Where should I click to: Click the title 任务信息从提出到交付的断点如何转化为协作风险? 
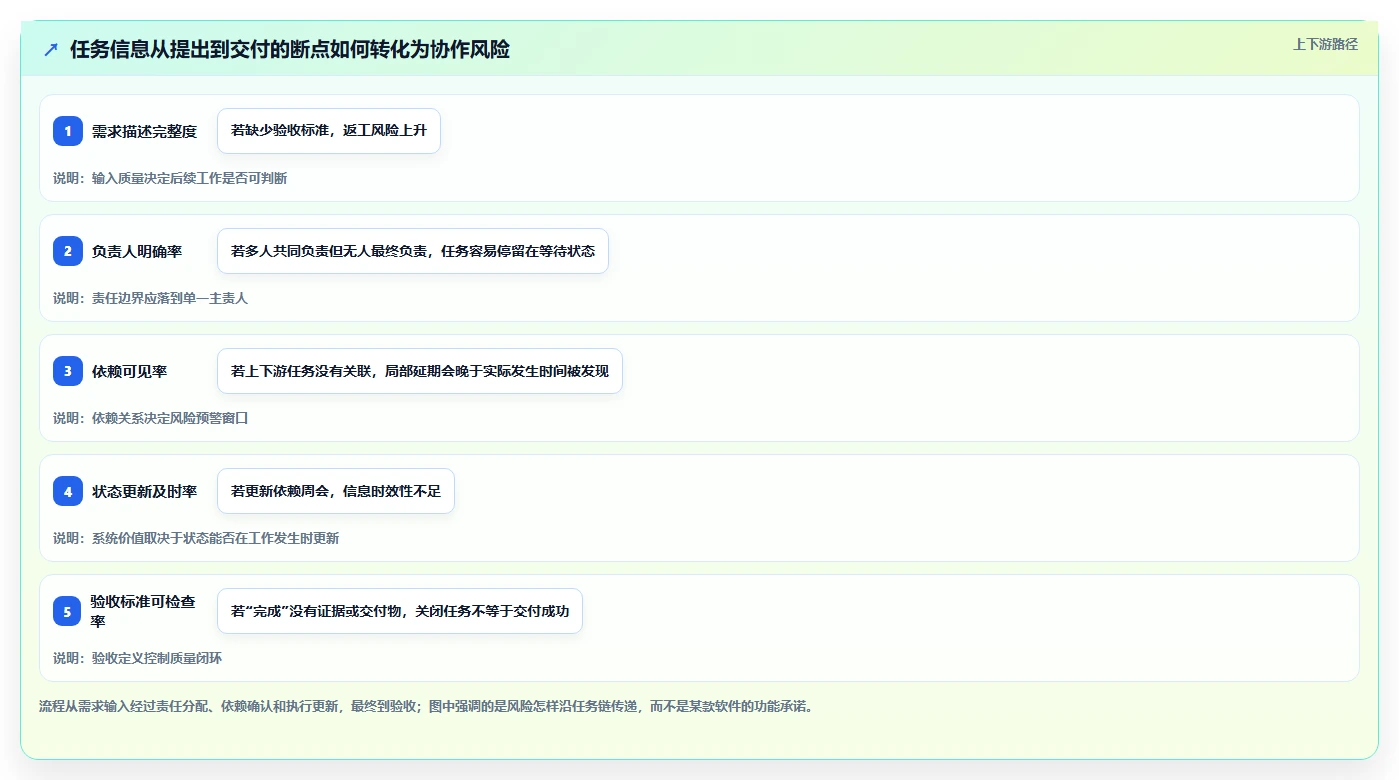[x=290, y=49]
